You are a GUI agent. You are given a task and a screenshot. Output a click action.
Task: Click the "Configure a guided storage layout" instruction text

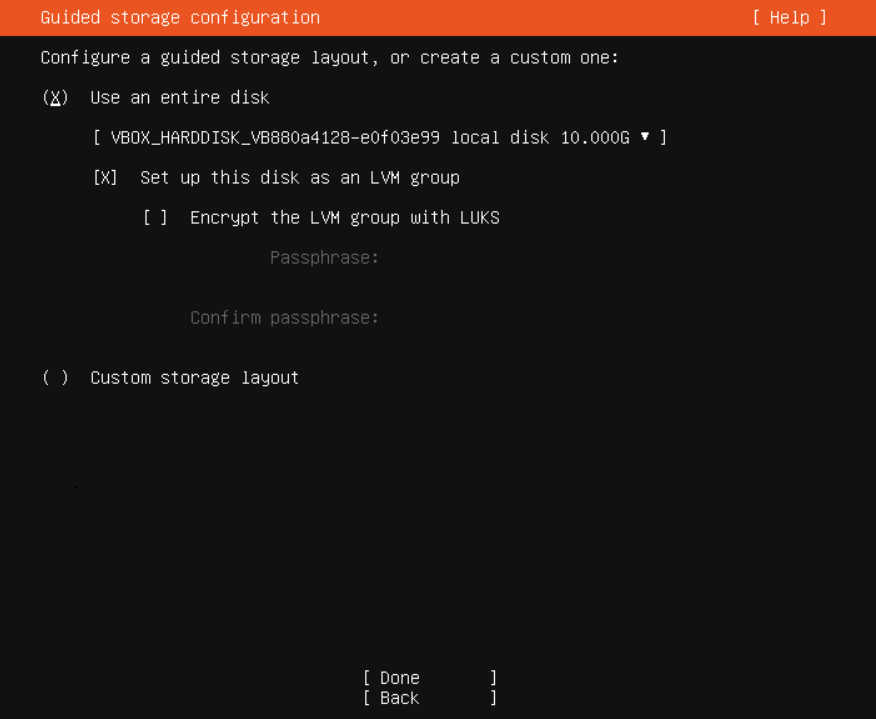pos(330,58)
